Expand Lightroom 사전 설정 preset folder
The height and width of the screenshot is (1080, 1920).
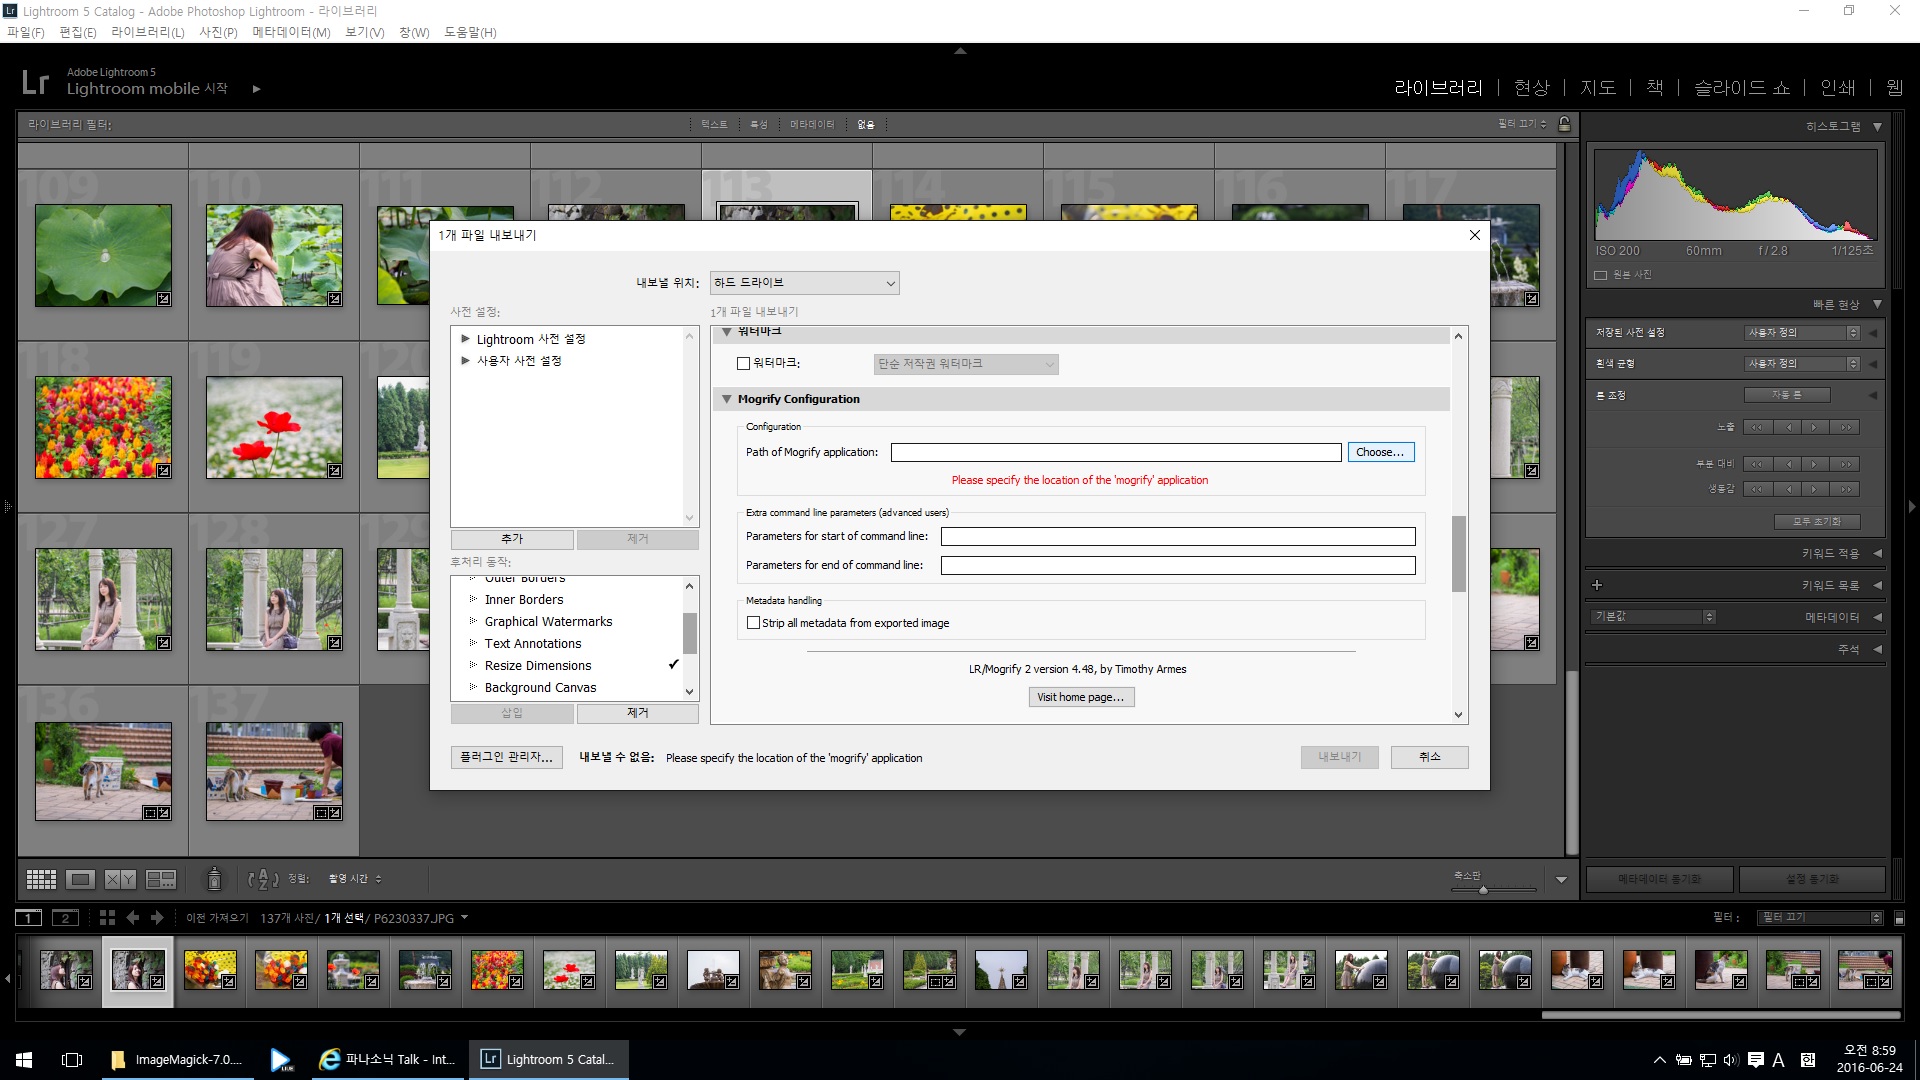pyautogui.click(x=465, y=339)
